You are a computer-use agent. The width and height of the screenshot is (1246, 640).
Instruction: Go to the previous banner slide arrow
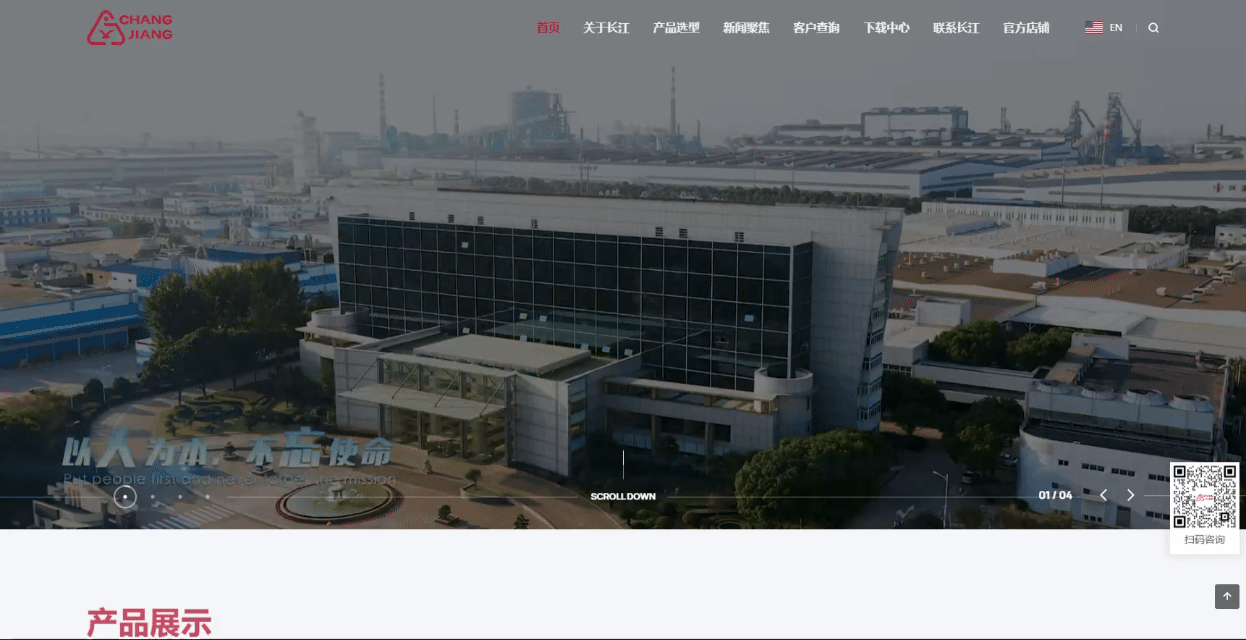tap(1103, 495)
